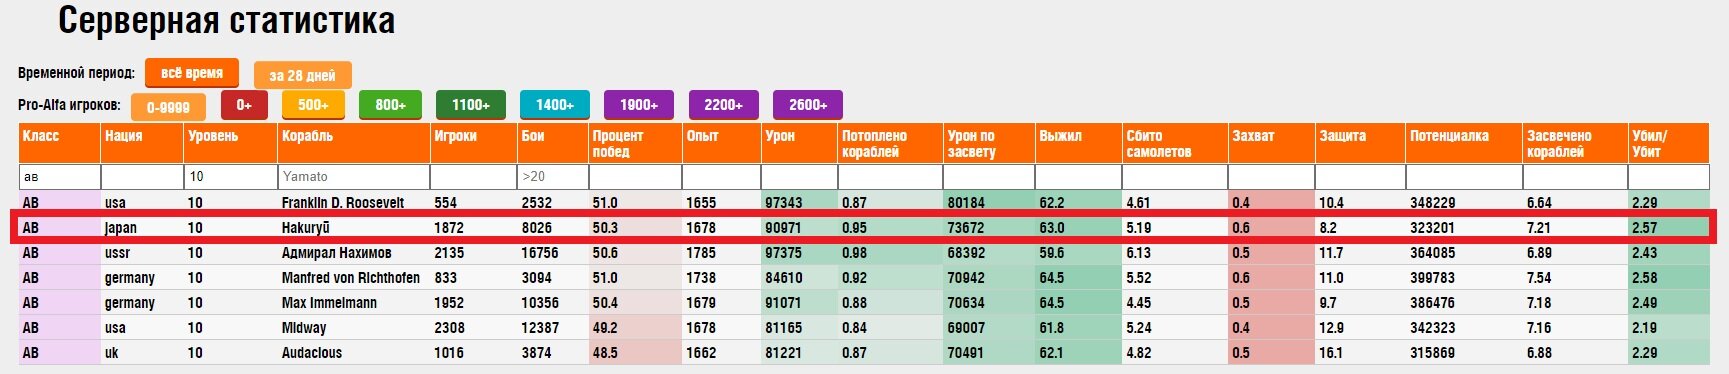This screenshot has width=1729, height=374.
Task: Apply the '2600+' rating filter
Action: 808,105
